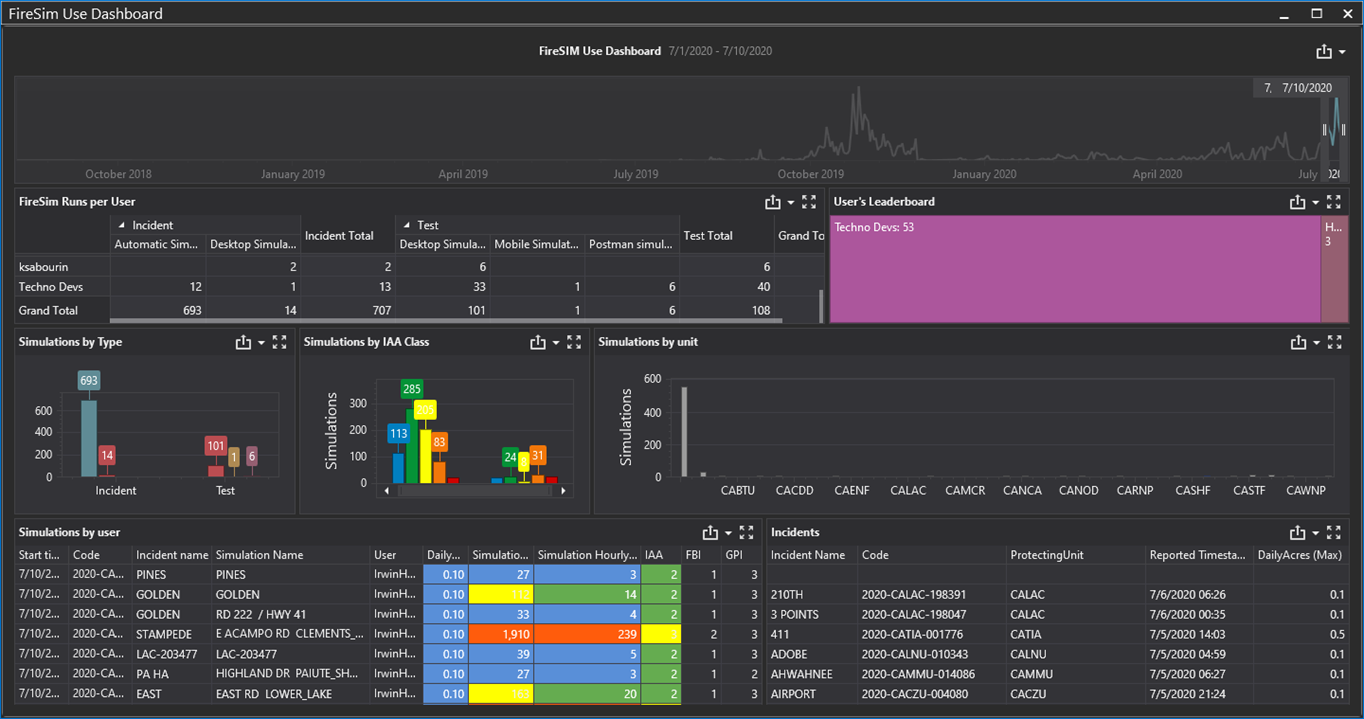Click the ksabourin row in FireSim Runs per User

(42, 266)
